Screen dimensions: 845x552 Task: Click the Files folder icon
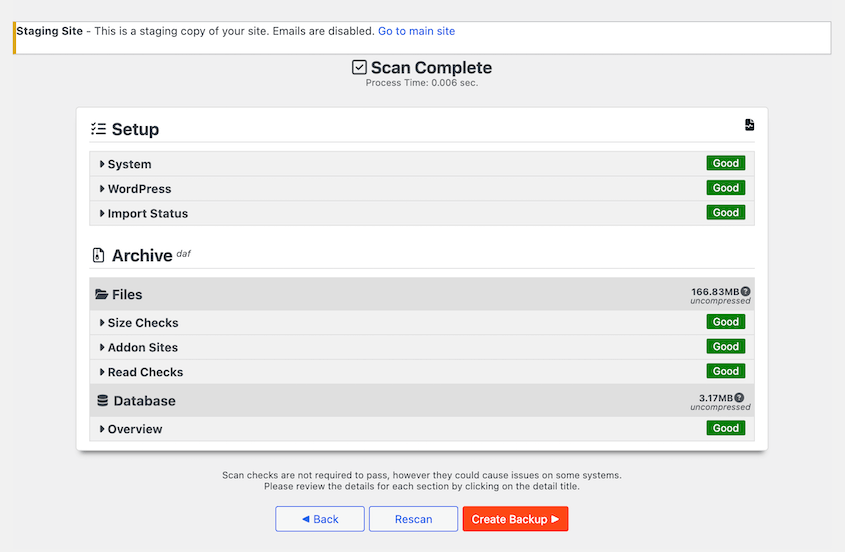[101, 295]
